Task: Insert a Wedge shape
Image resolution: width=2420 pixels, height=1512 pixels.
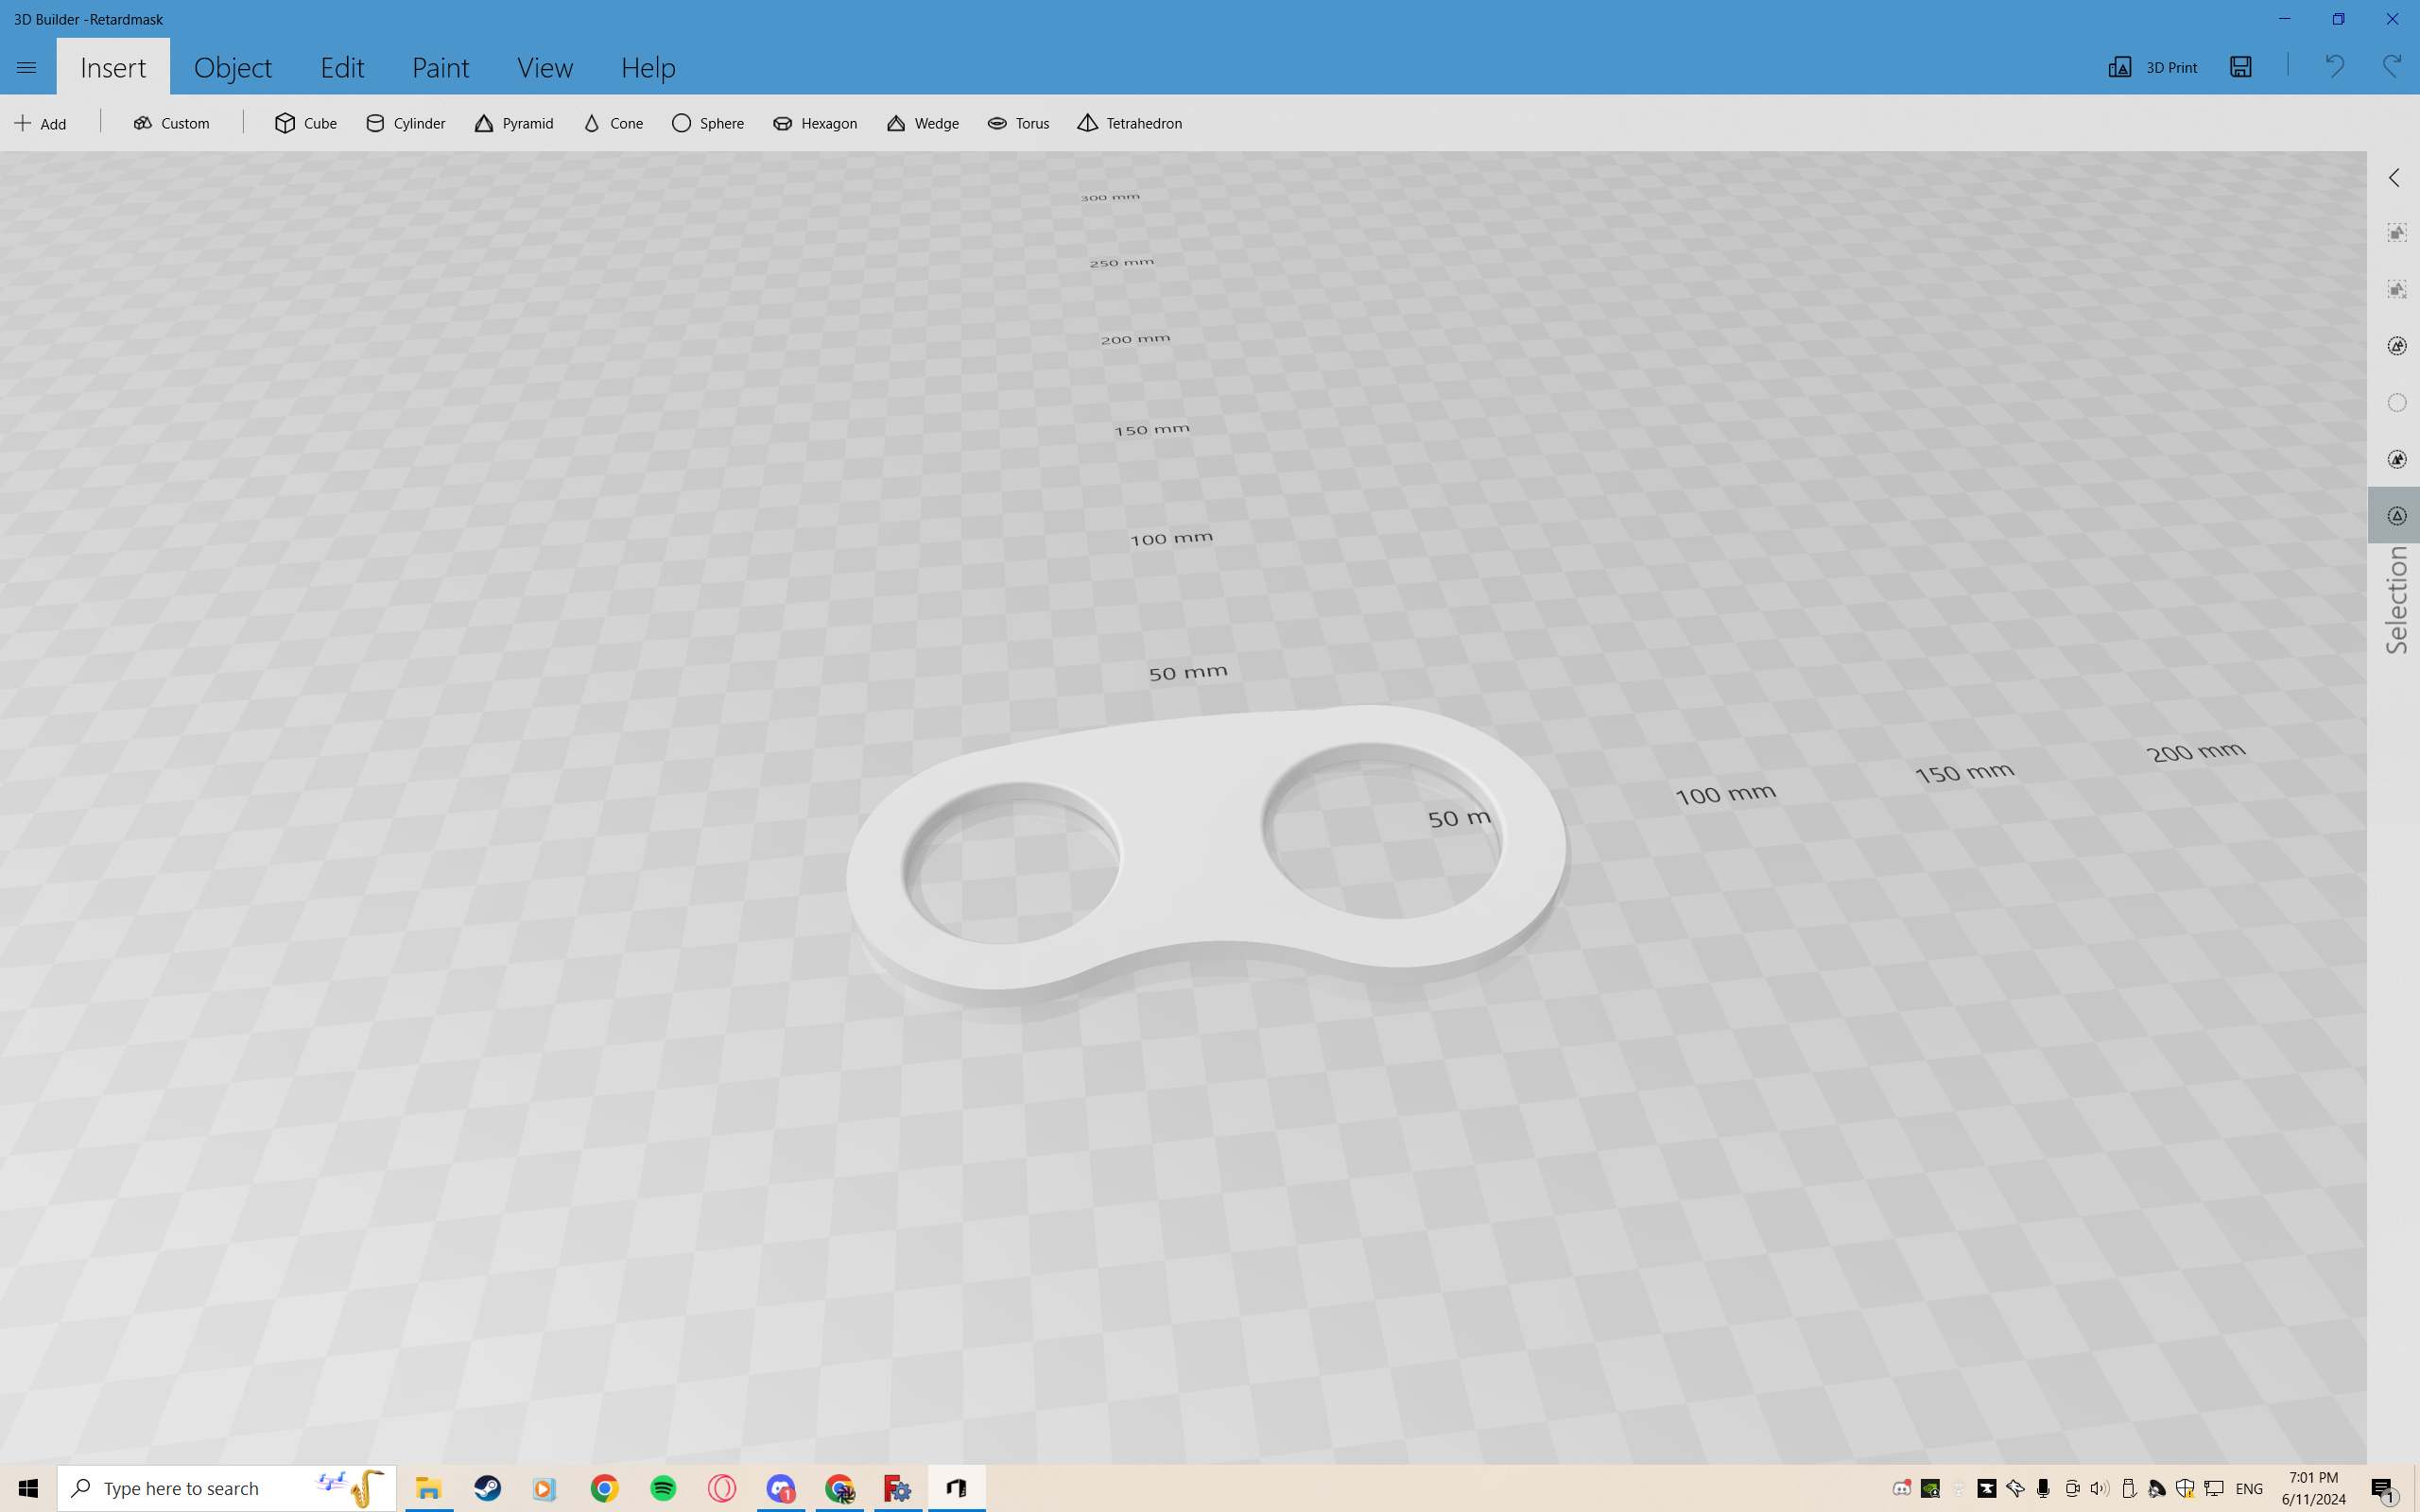Action: [x=922, y=123]
